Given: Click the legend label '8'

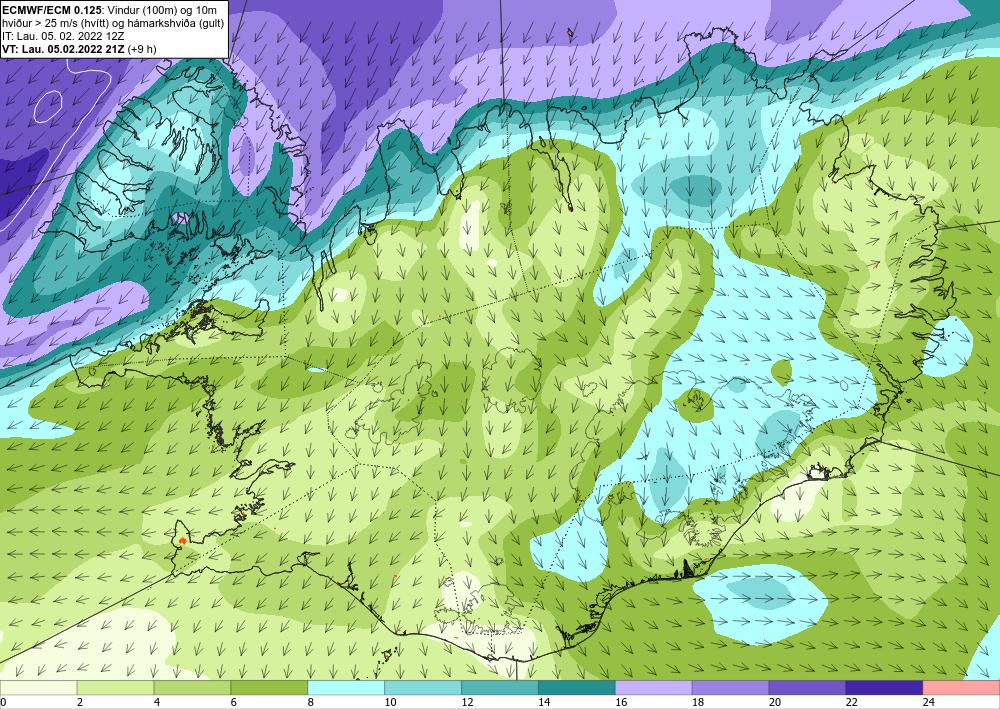Looking at the screenshot, I should point(311,702).
